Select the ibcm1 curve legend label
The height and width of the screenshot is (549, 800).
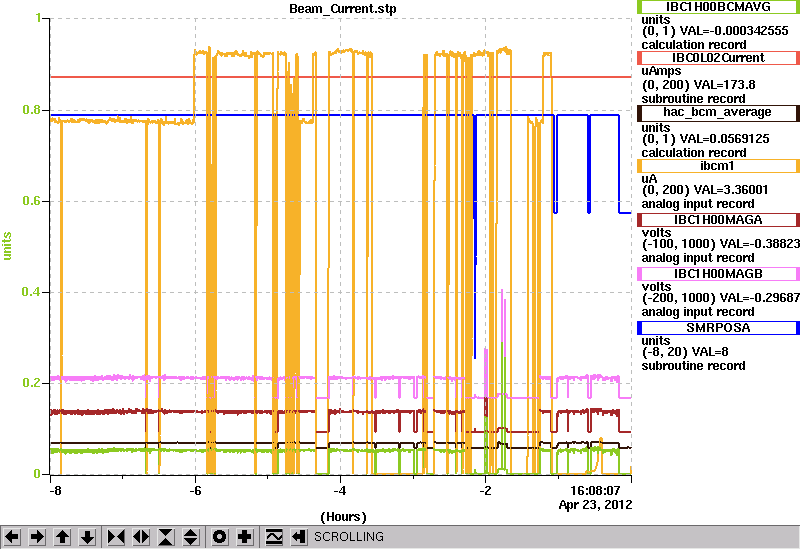tap(717, 166)
